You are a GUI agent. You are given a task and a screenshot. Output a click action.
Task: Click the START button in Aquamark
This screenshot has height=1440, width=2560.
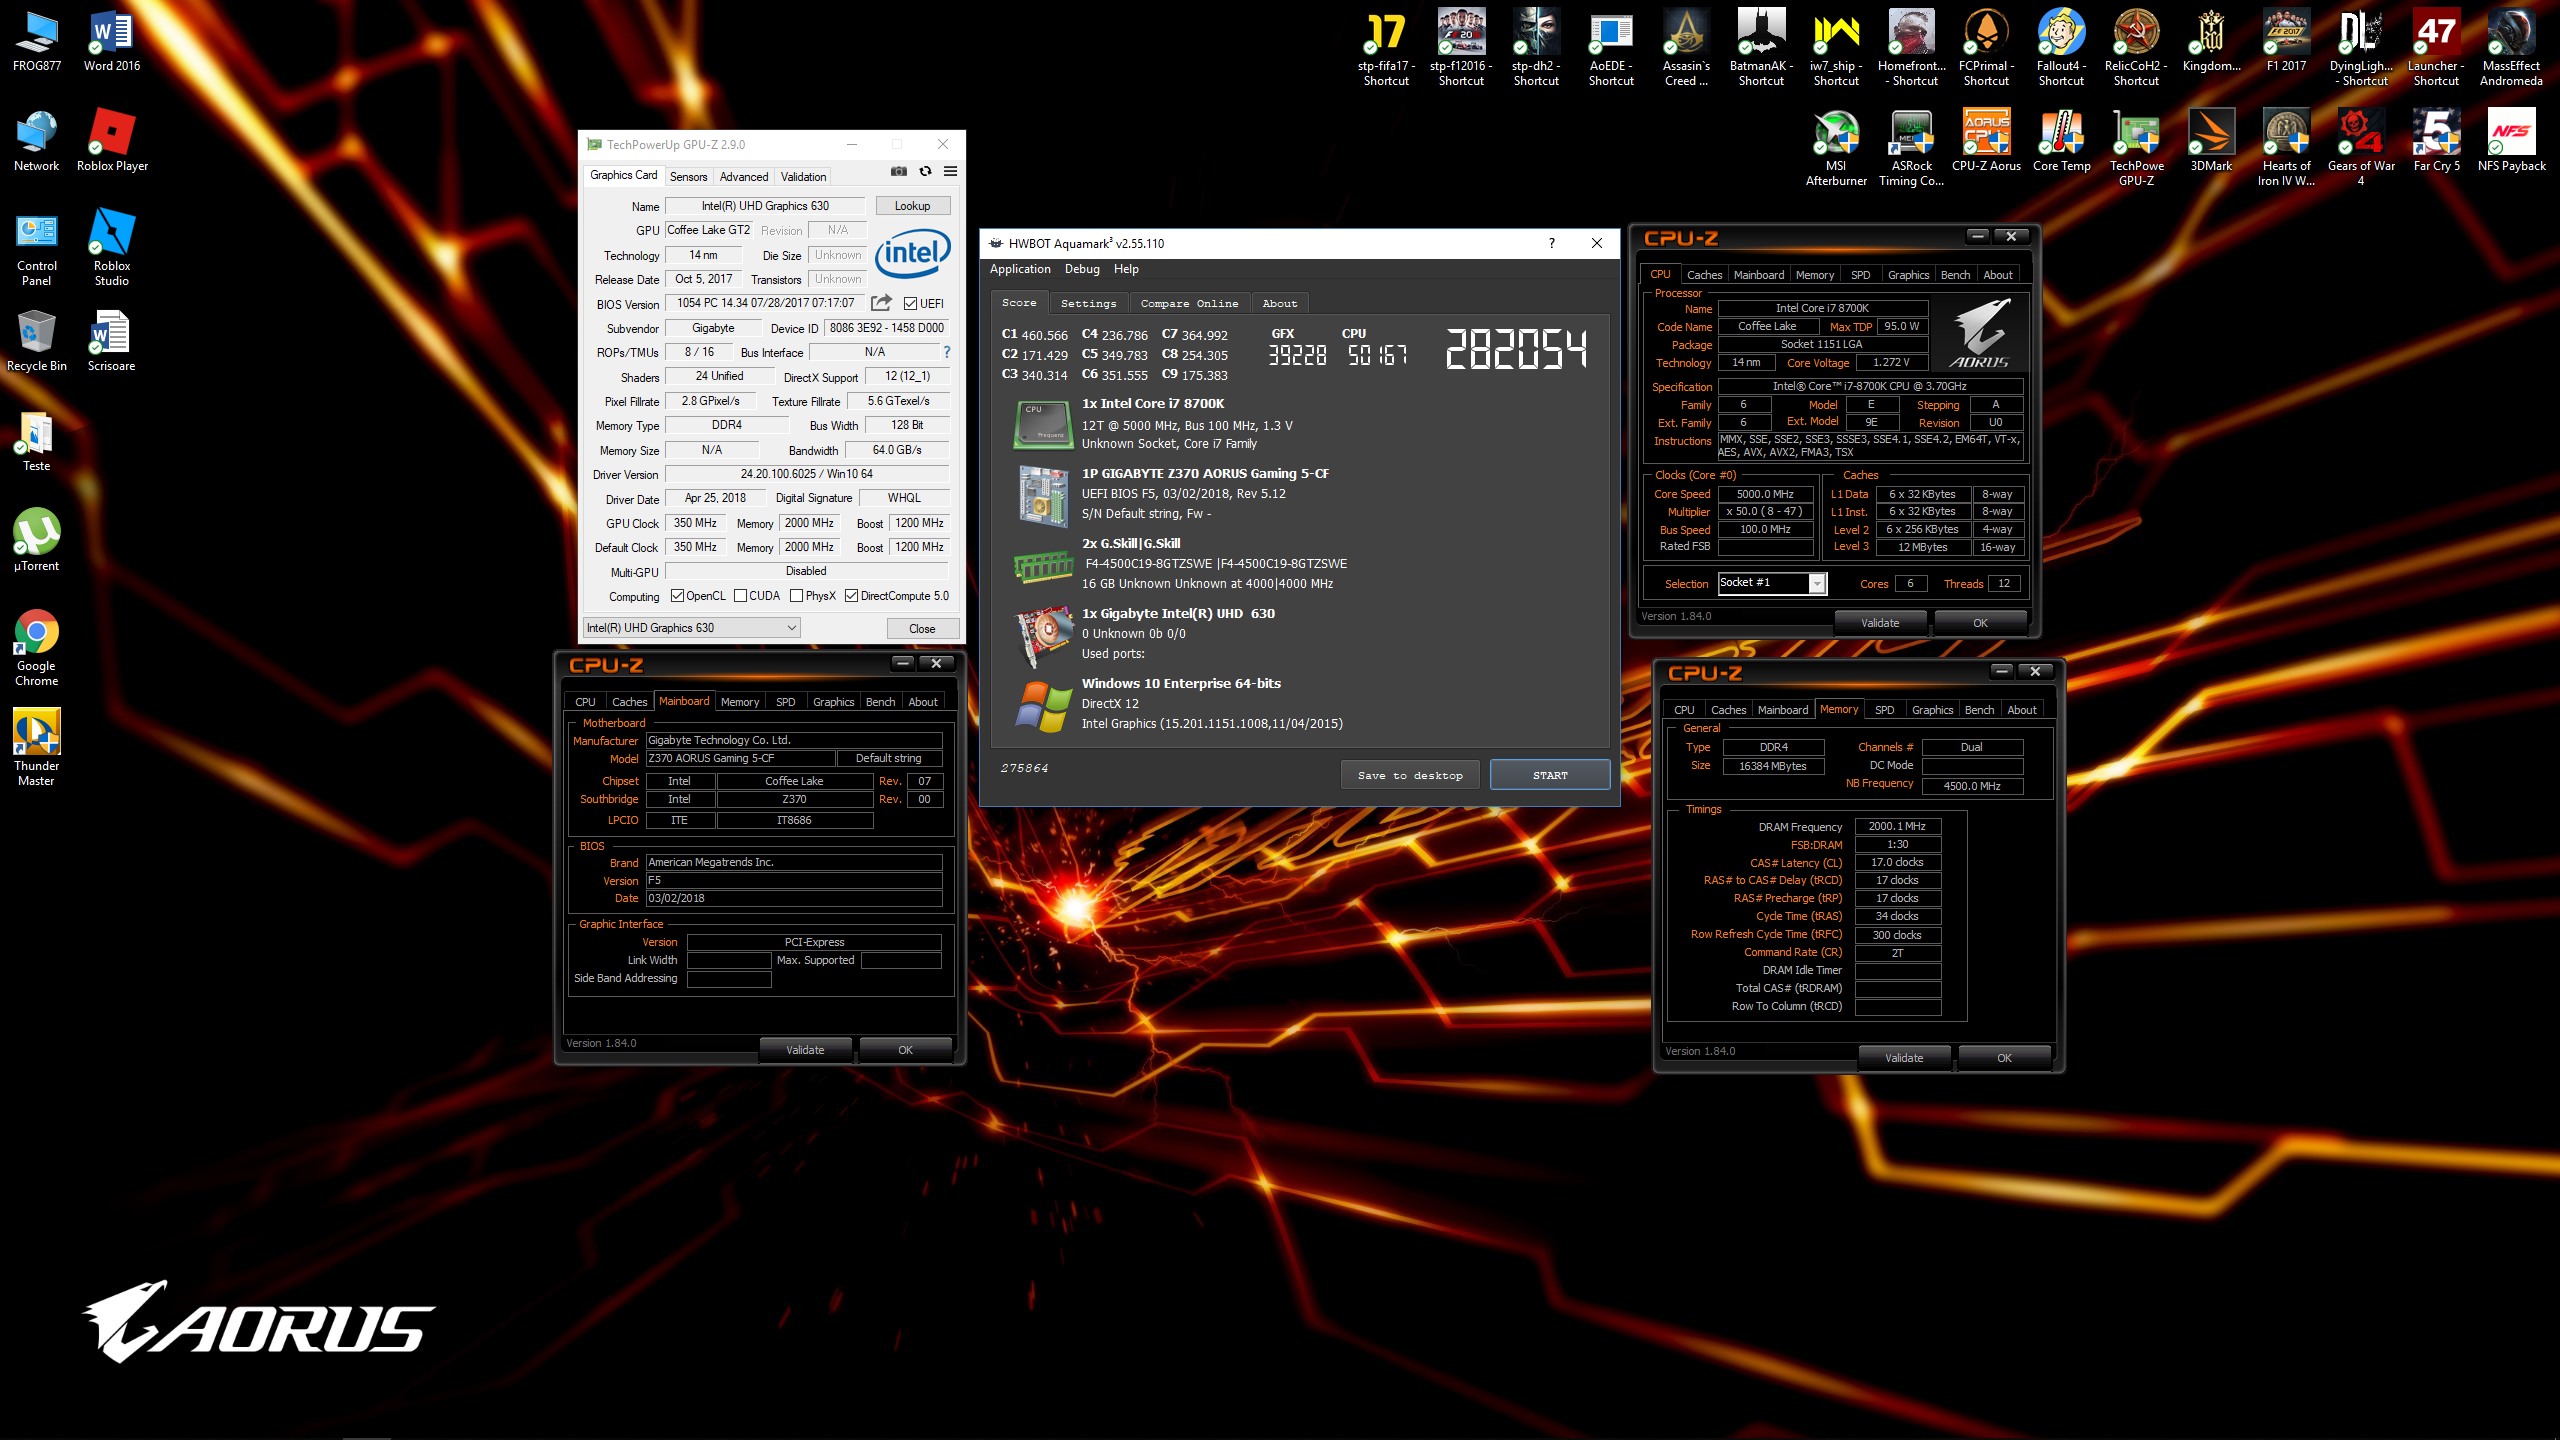(x=1550, y=775)
